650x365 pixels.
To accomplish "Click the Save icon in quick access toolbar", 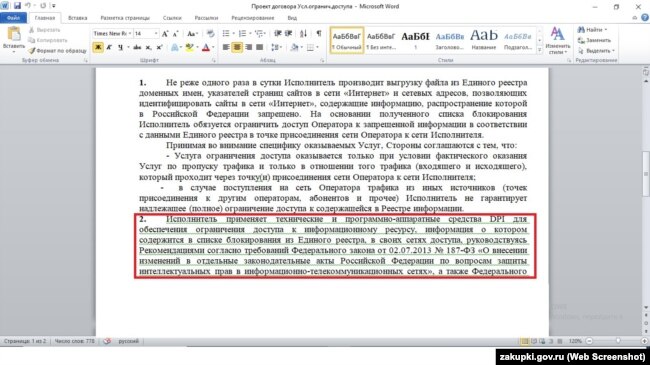I will (x=17, y=6).
